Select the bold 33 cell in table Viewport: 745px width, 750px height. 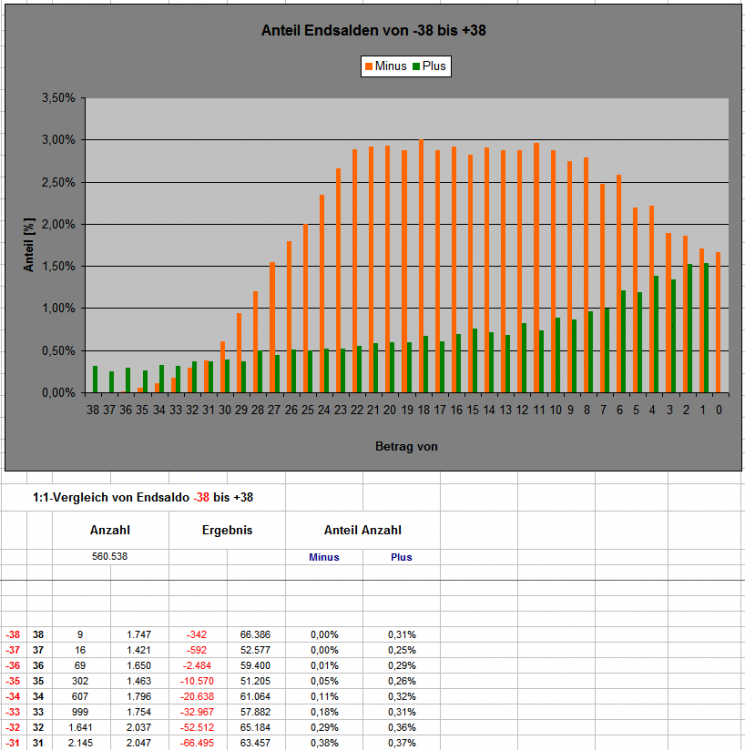click(x=39, y=712)
